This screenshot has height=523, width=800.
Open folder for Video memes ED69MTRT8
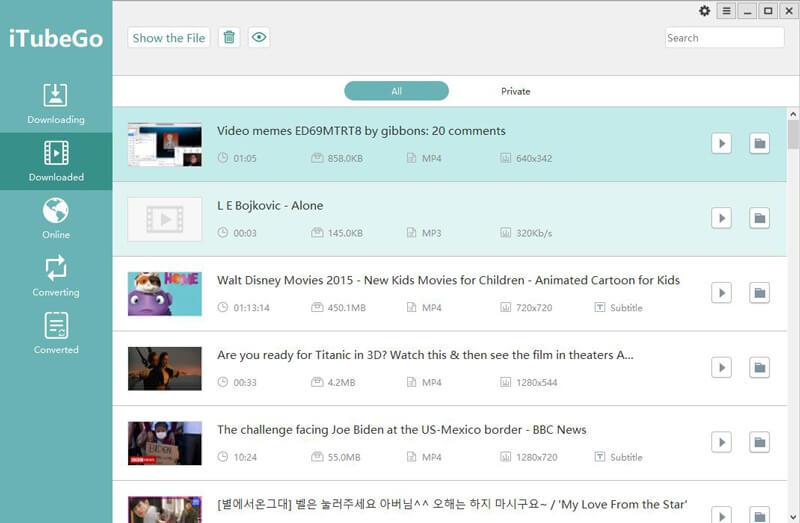(759, 143)
